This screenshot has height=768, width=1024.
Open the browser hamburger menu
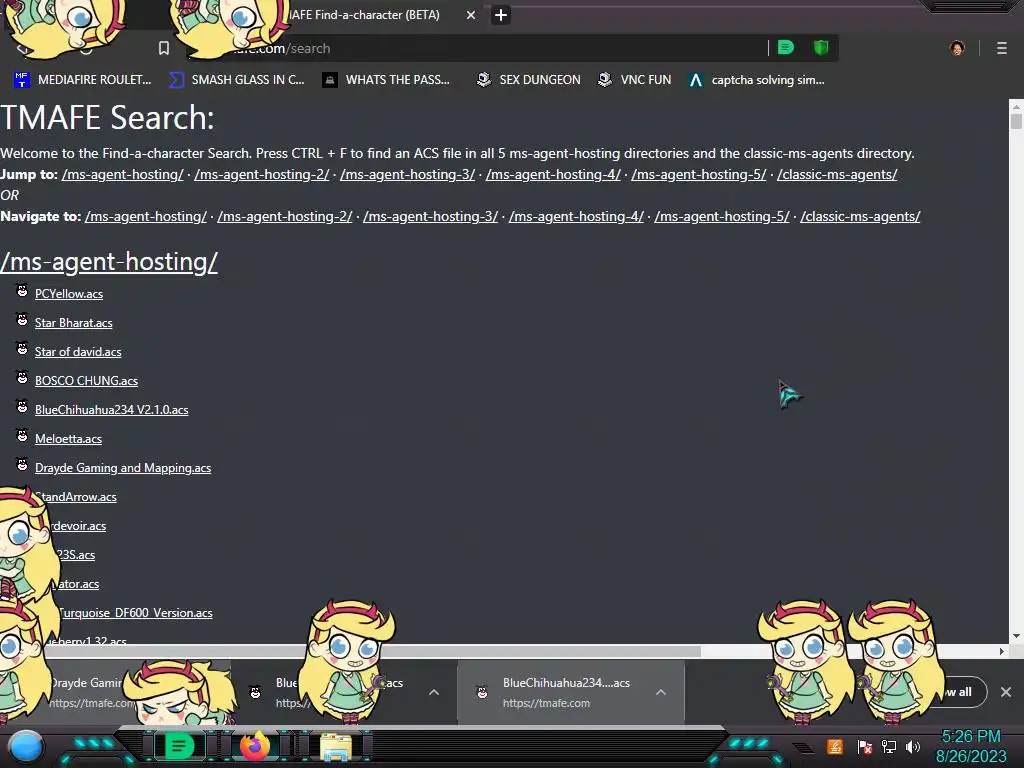point(1002,48)
